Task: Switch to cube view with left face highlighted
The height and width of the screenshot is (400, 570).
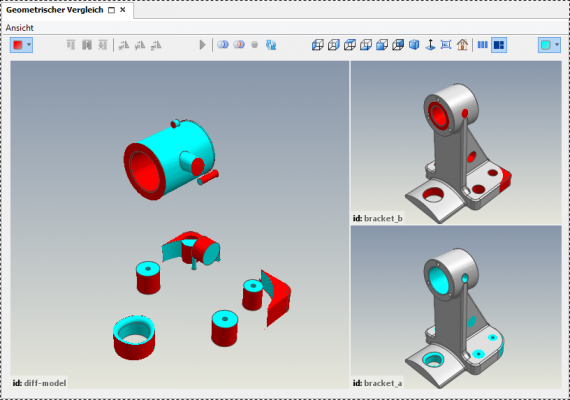Action: coord(318,45)
